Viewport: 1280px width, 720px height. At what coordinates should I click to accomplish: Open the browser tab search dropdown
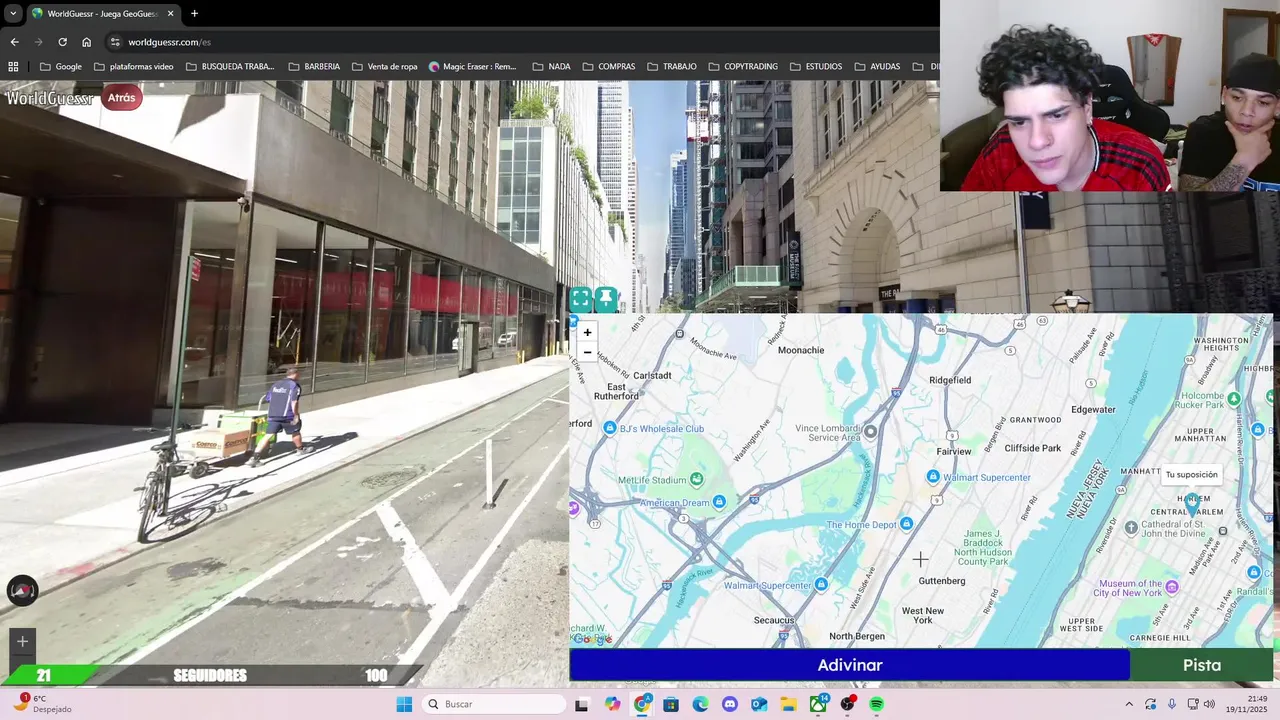coord(13,13)
